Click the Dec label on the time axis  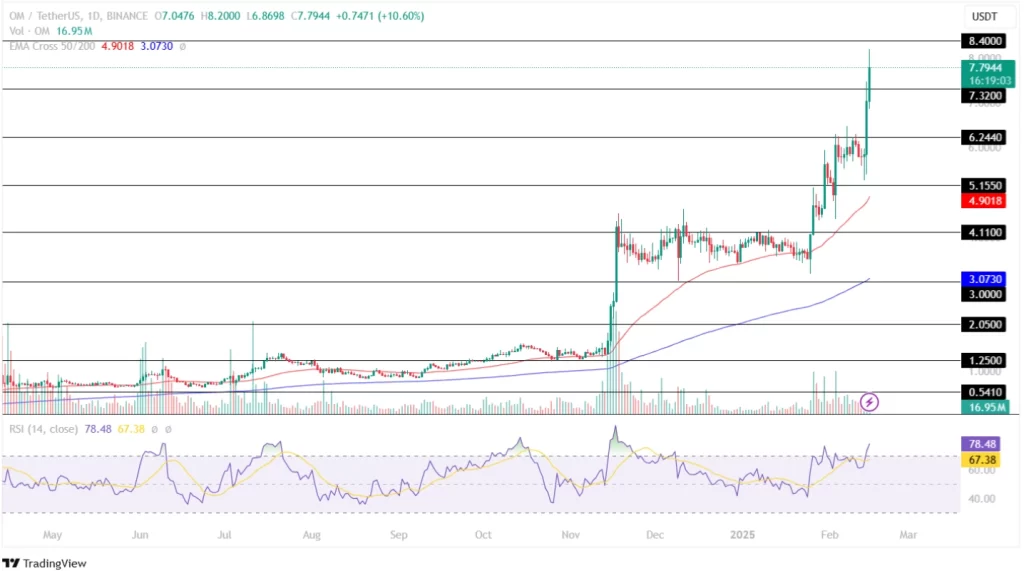[x=654, y=534]
